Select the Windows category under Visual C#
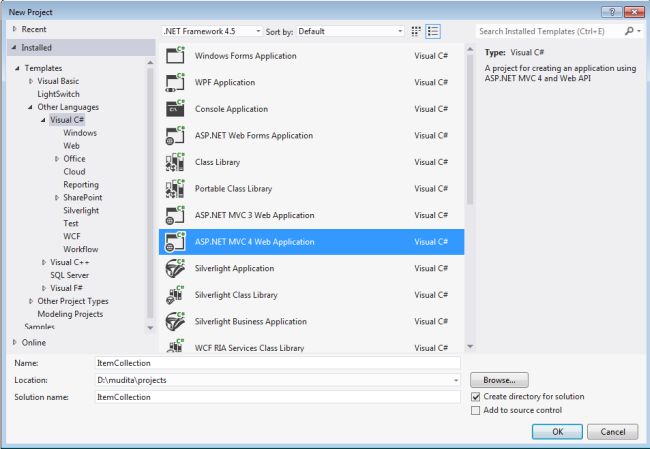 point(80,133)
